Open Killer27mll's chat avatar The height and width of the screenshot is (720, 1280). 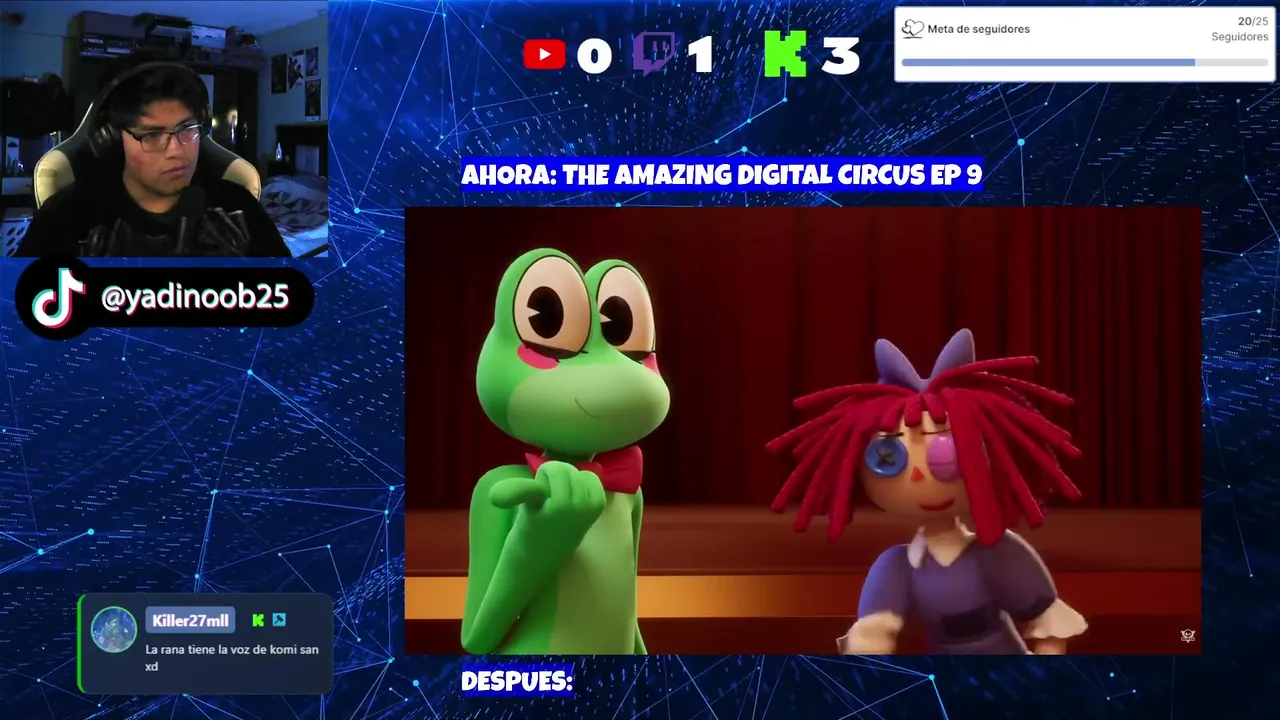(114, 629)
